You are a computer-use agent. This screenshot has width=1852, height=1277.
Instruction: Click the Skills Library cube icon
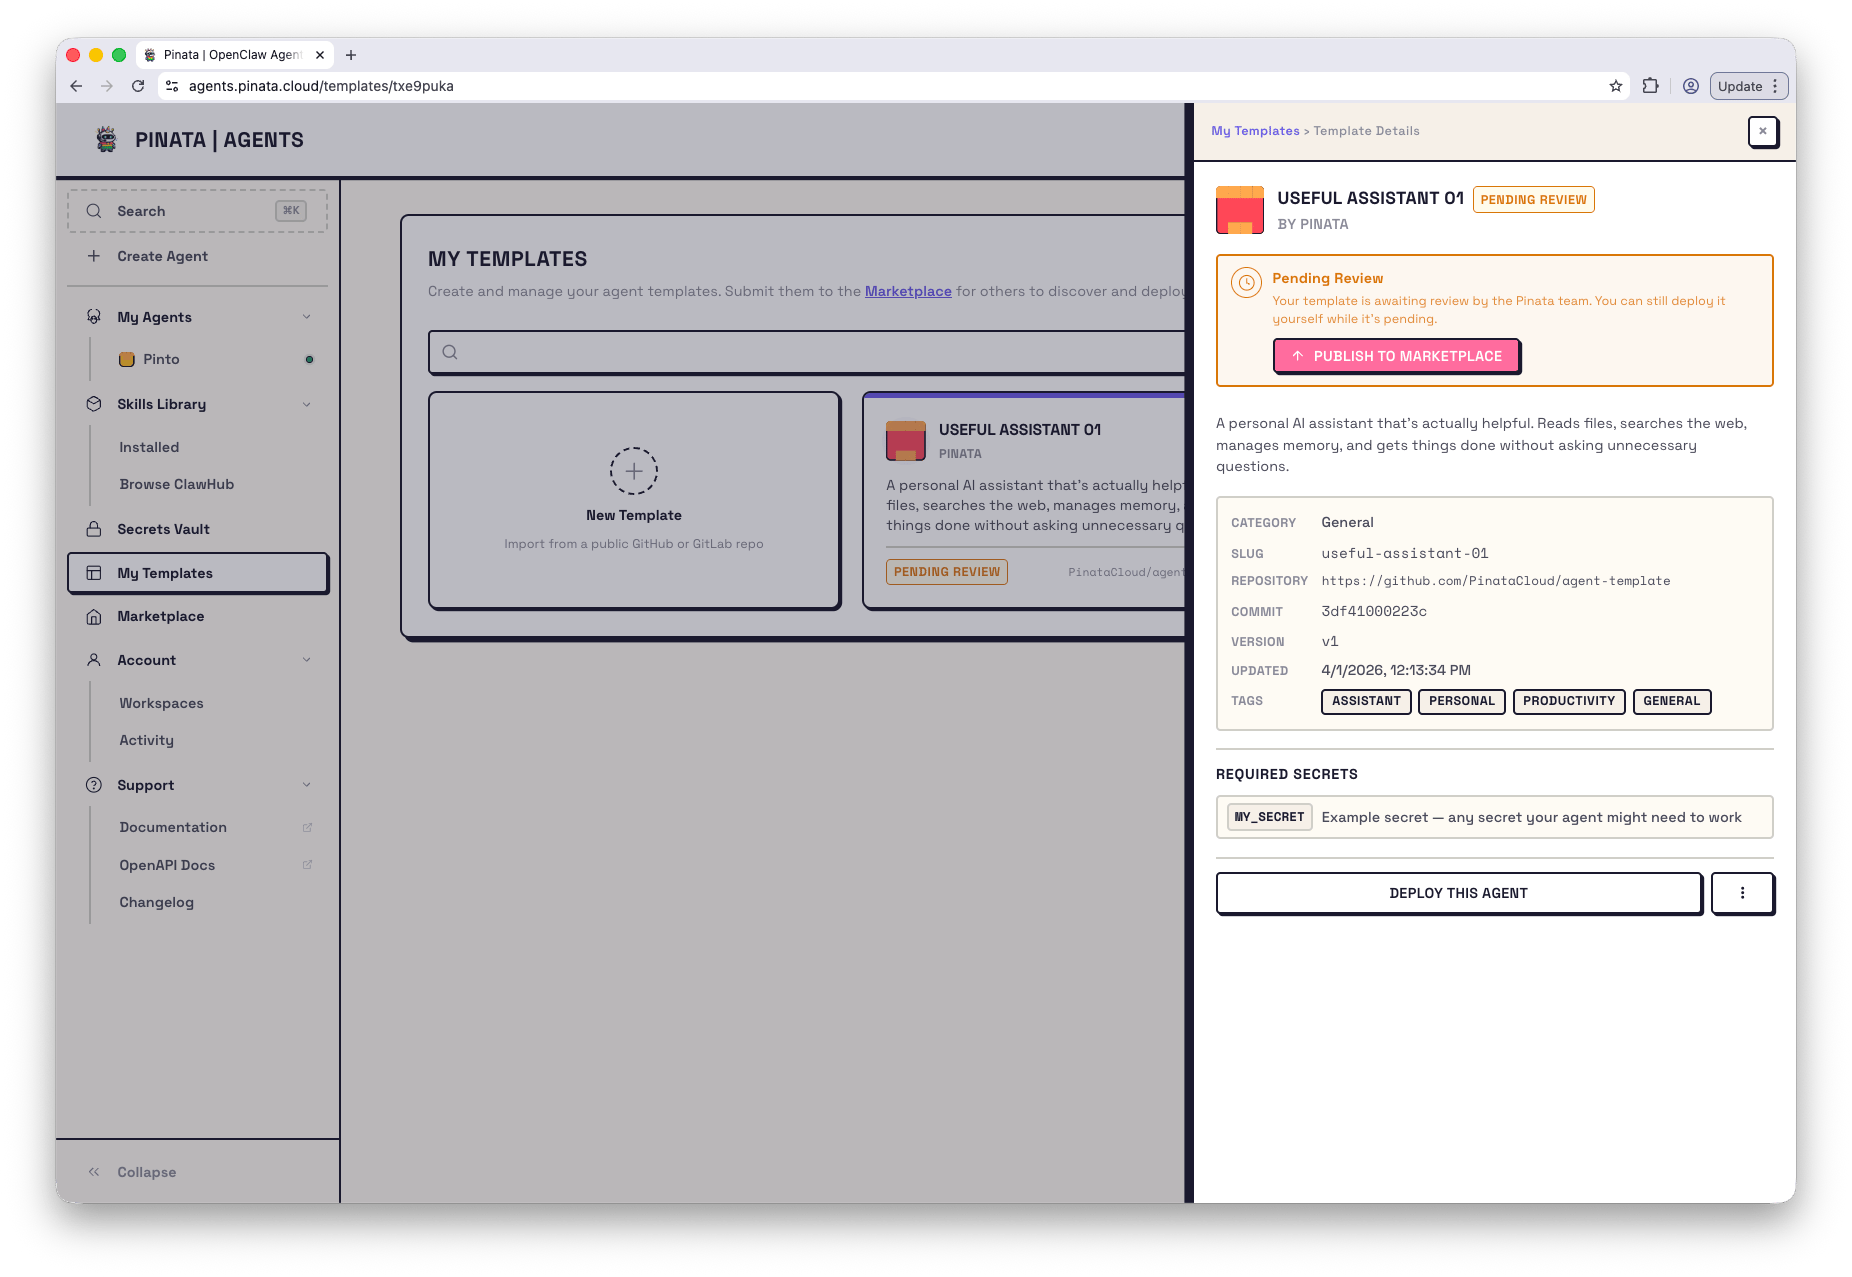[94, 404]
